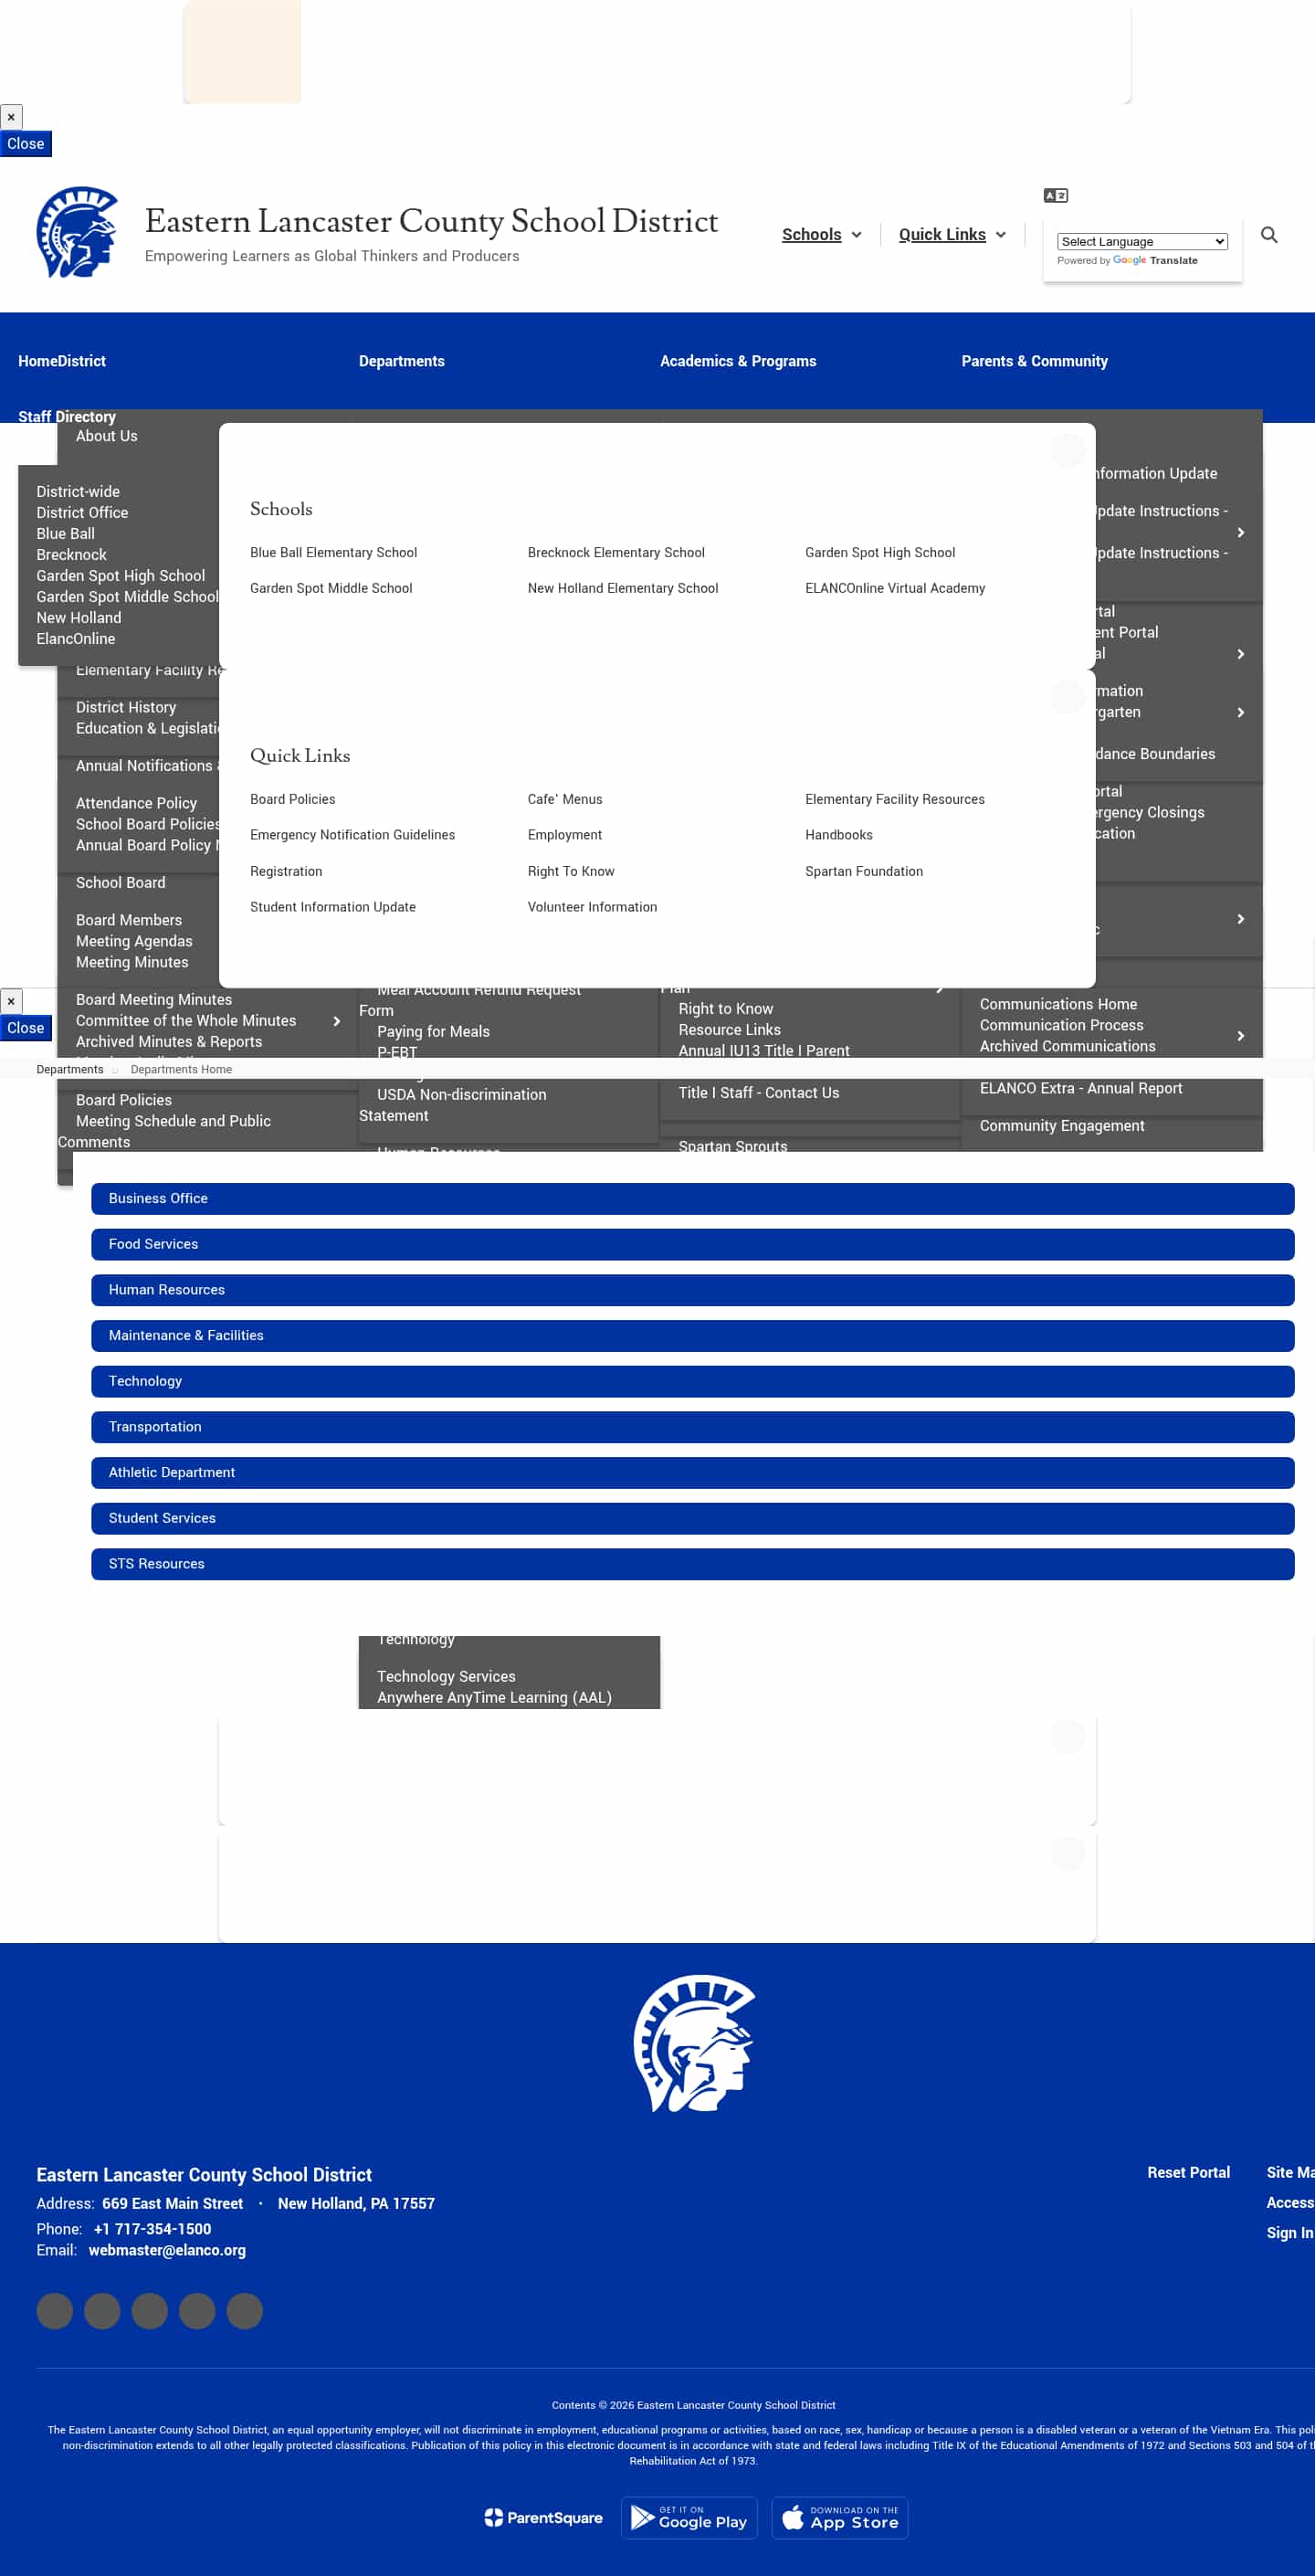This screenshot has height=2576, width=1315.
Task: Open Board Members in About Us menu
Action: 129,920
